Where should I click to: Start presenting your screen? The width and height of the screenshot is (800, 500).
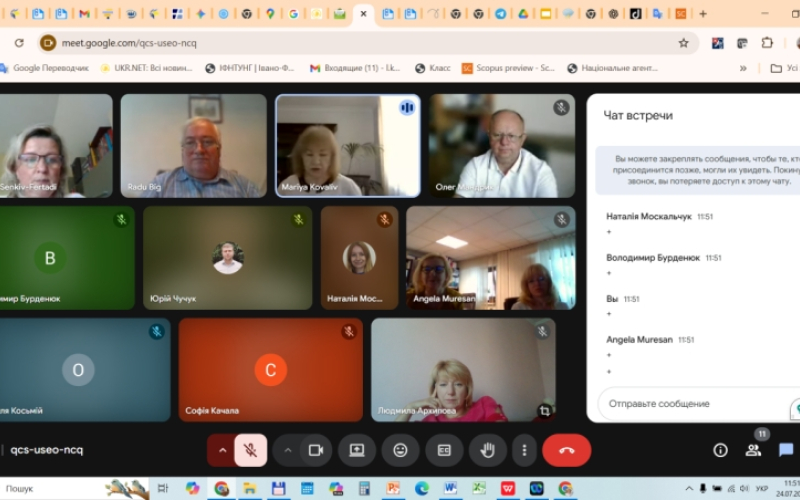(357, 450)
